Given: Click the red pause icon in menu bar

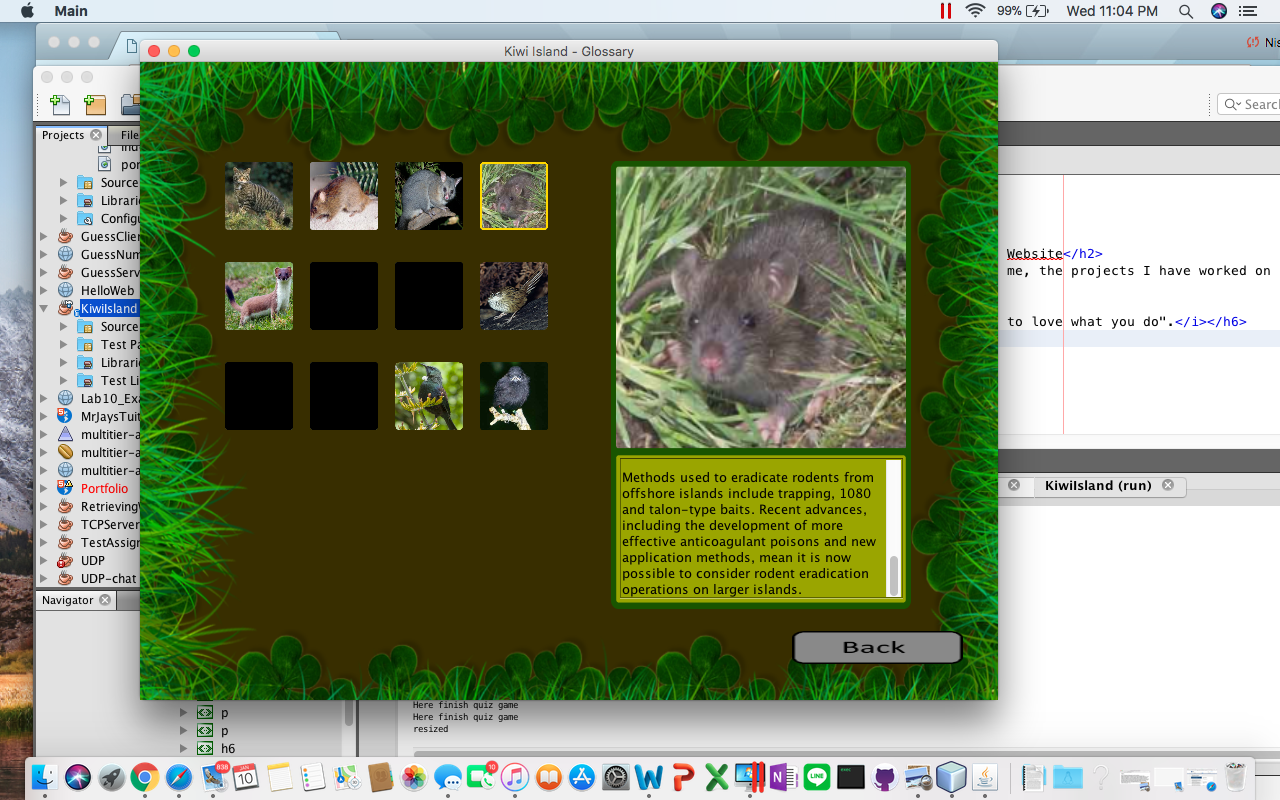Looking at the screenshot, I should 945,11.
